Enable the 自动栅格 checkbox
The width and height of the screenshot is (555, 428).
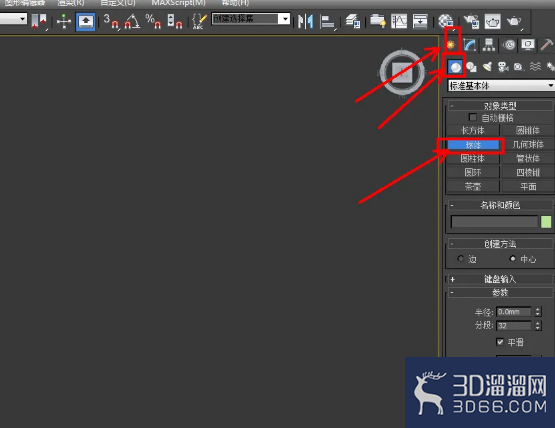(473, 117)
